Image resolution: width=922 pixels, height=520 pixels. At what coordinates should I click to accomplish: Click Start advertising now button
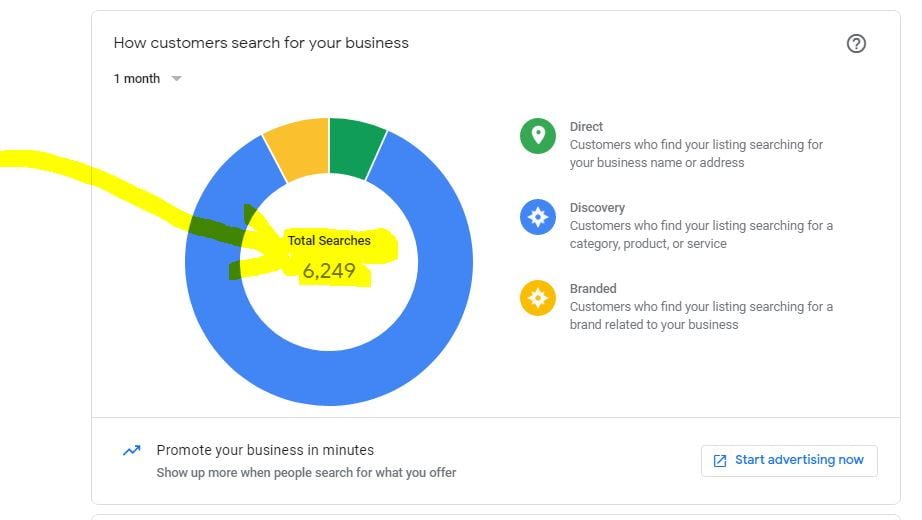[x=789, y=460]
